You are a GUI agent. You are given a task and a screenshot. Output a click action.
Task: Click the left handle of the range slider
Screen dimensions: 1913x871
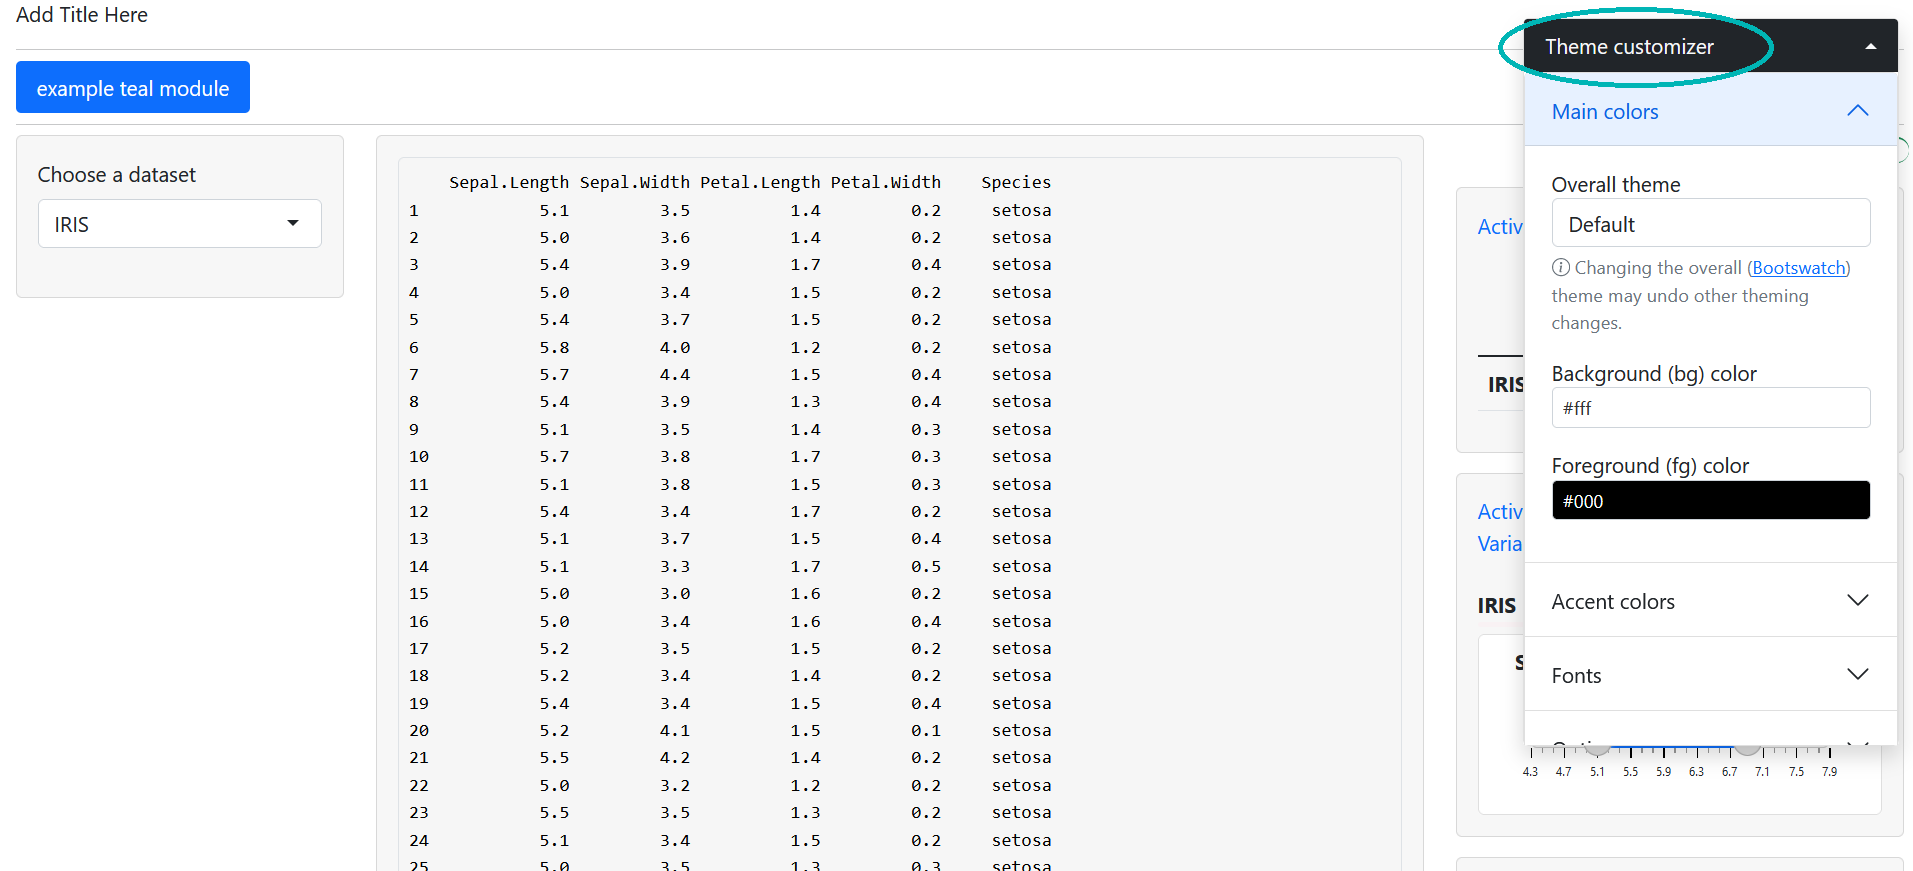(1598, 749)
